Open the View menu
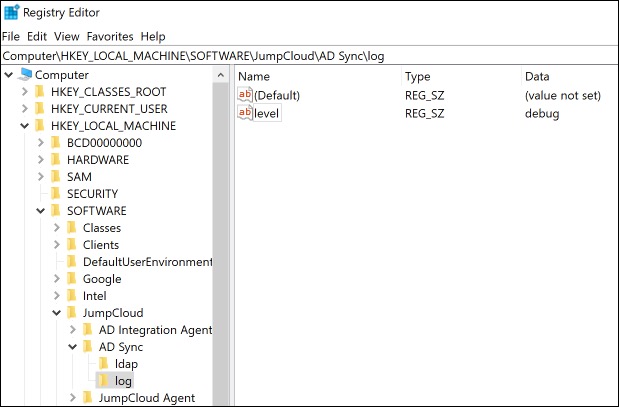The height and width of the screenshot is (407, 619). tap(67, 36)
